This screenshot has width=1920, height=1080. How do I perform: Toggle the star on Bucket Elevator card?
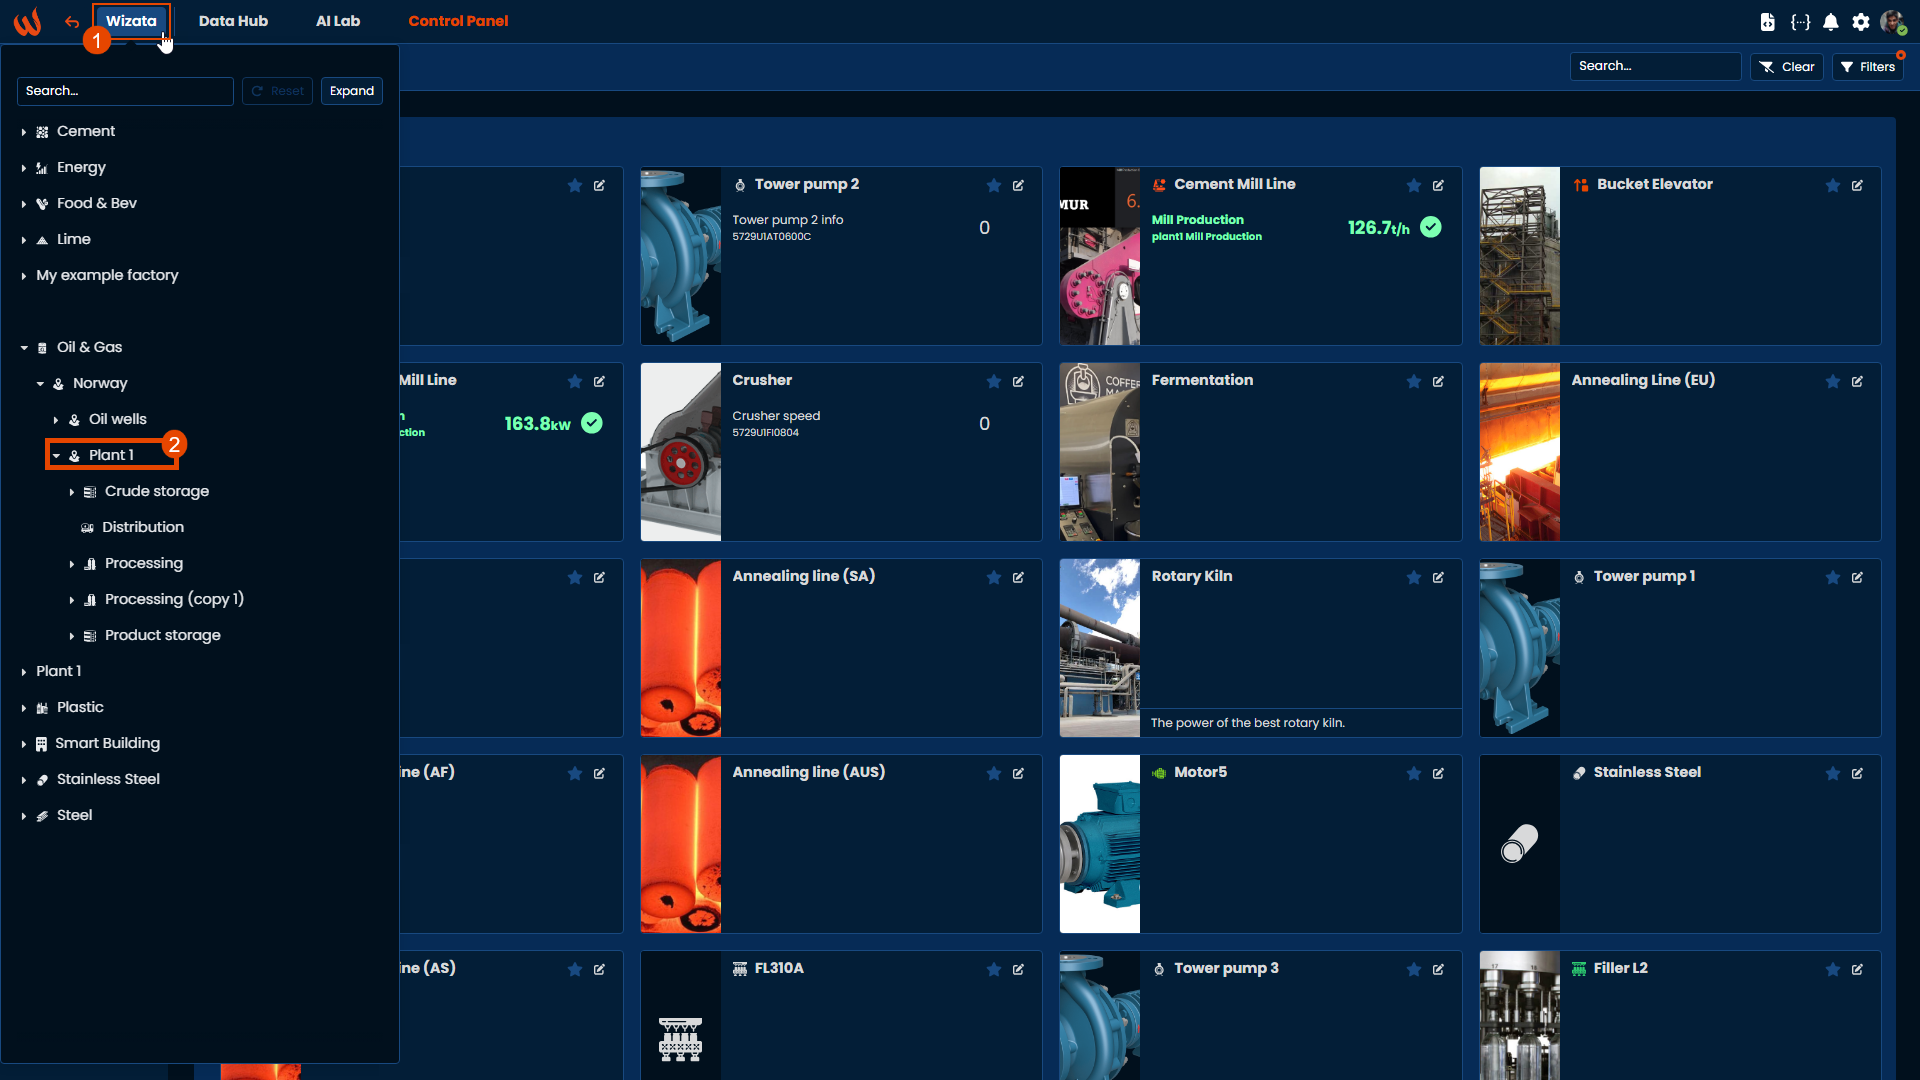tap(1832, 186)
